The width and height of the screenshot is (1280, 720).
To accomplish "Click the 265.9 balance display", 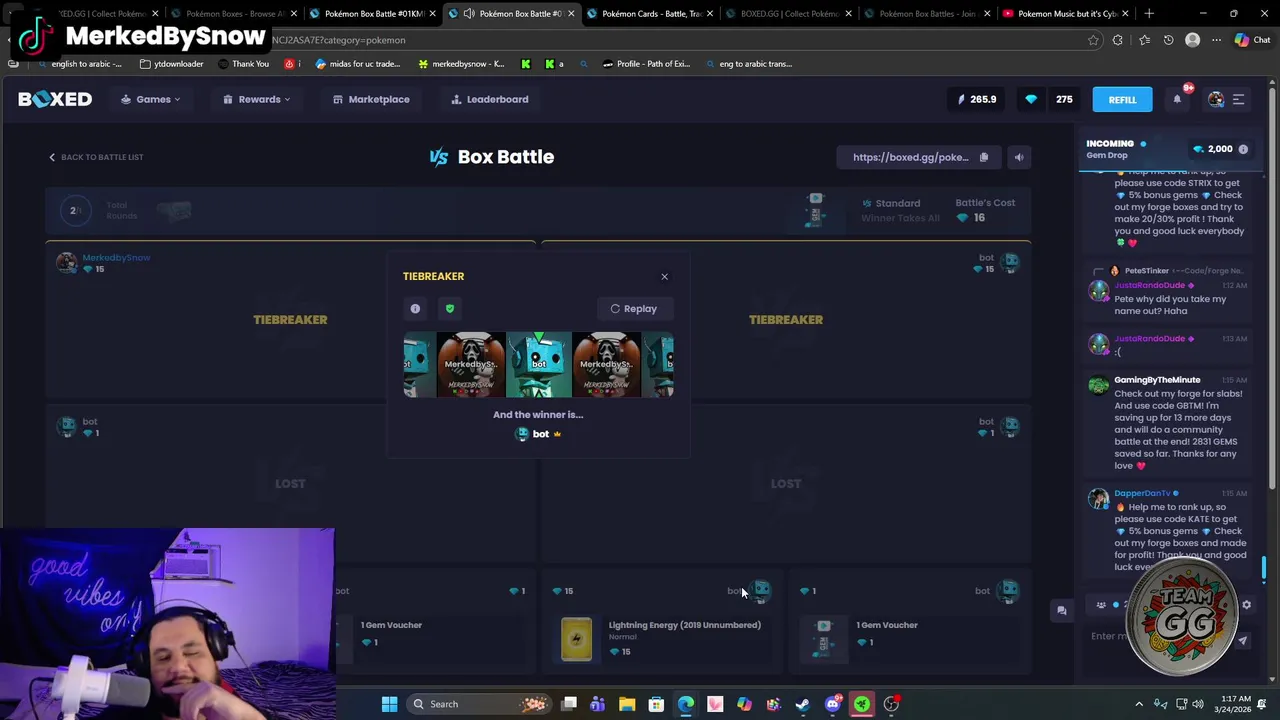I will click(977, 99).
